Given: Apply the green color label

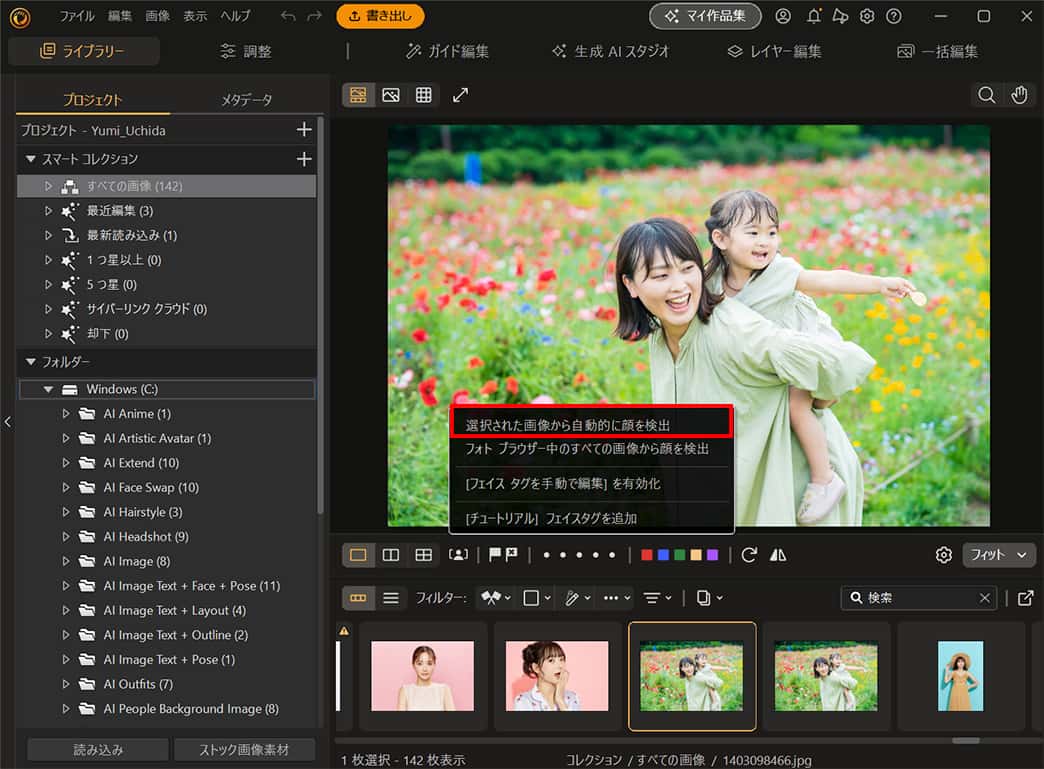Looking at the screenshot, I should click(x=679, y=555).
